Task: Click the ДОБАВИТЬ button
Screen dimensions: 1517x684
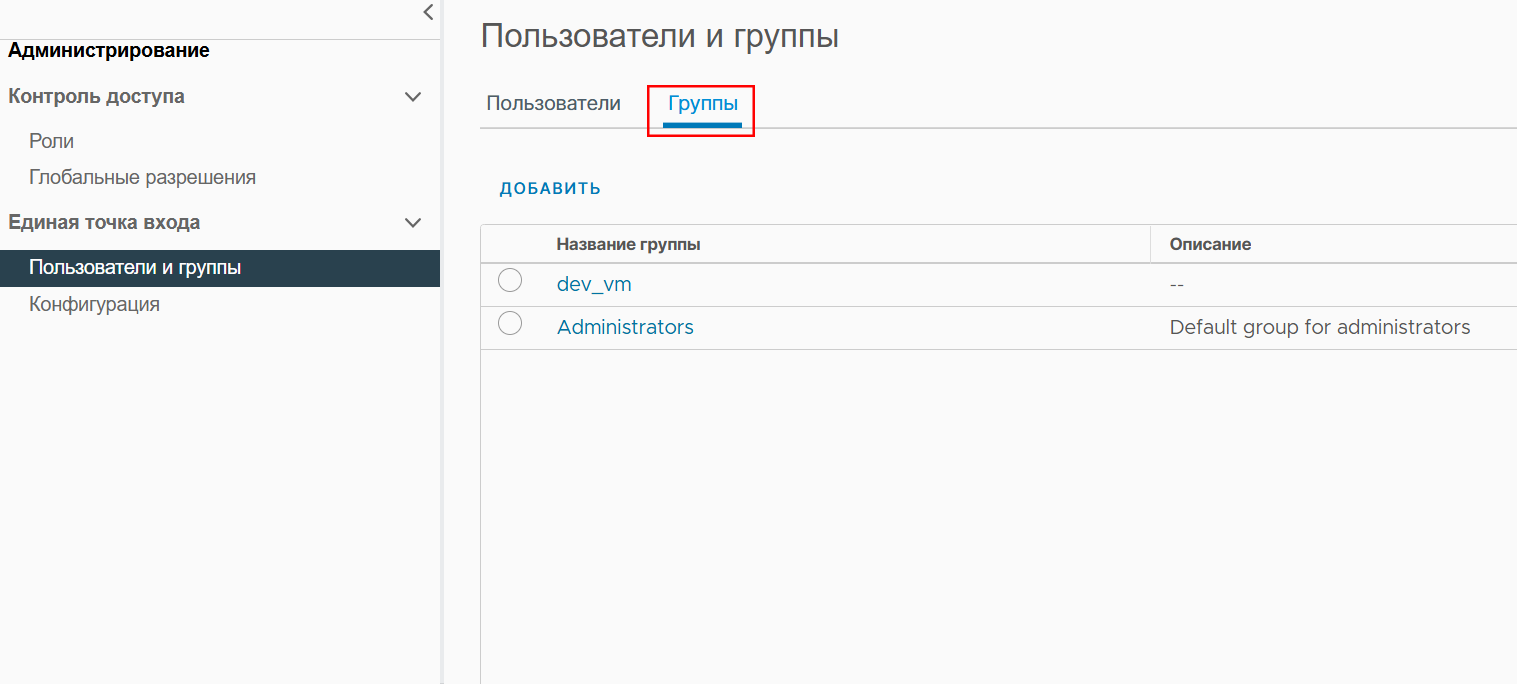Action: 550,189
